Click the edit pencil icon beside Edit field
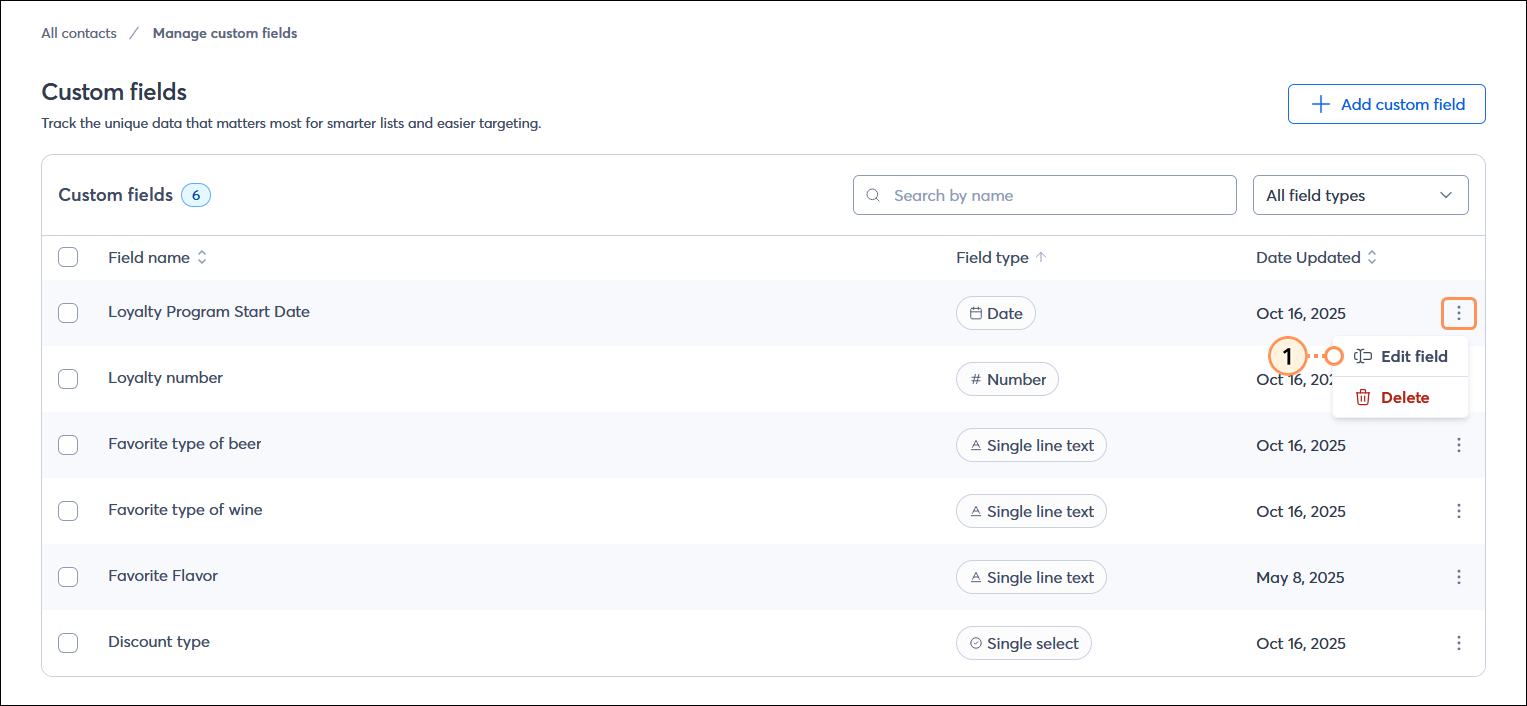The image size is (1527, 706). tap(1362, 356)
